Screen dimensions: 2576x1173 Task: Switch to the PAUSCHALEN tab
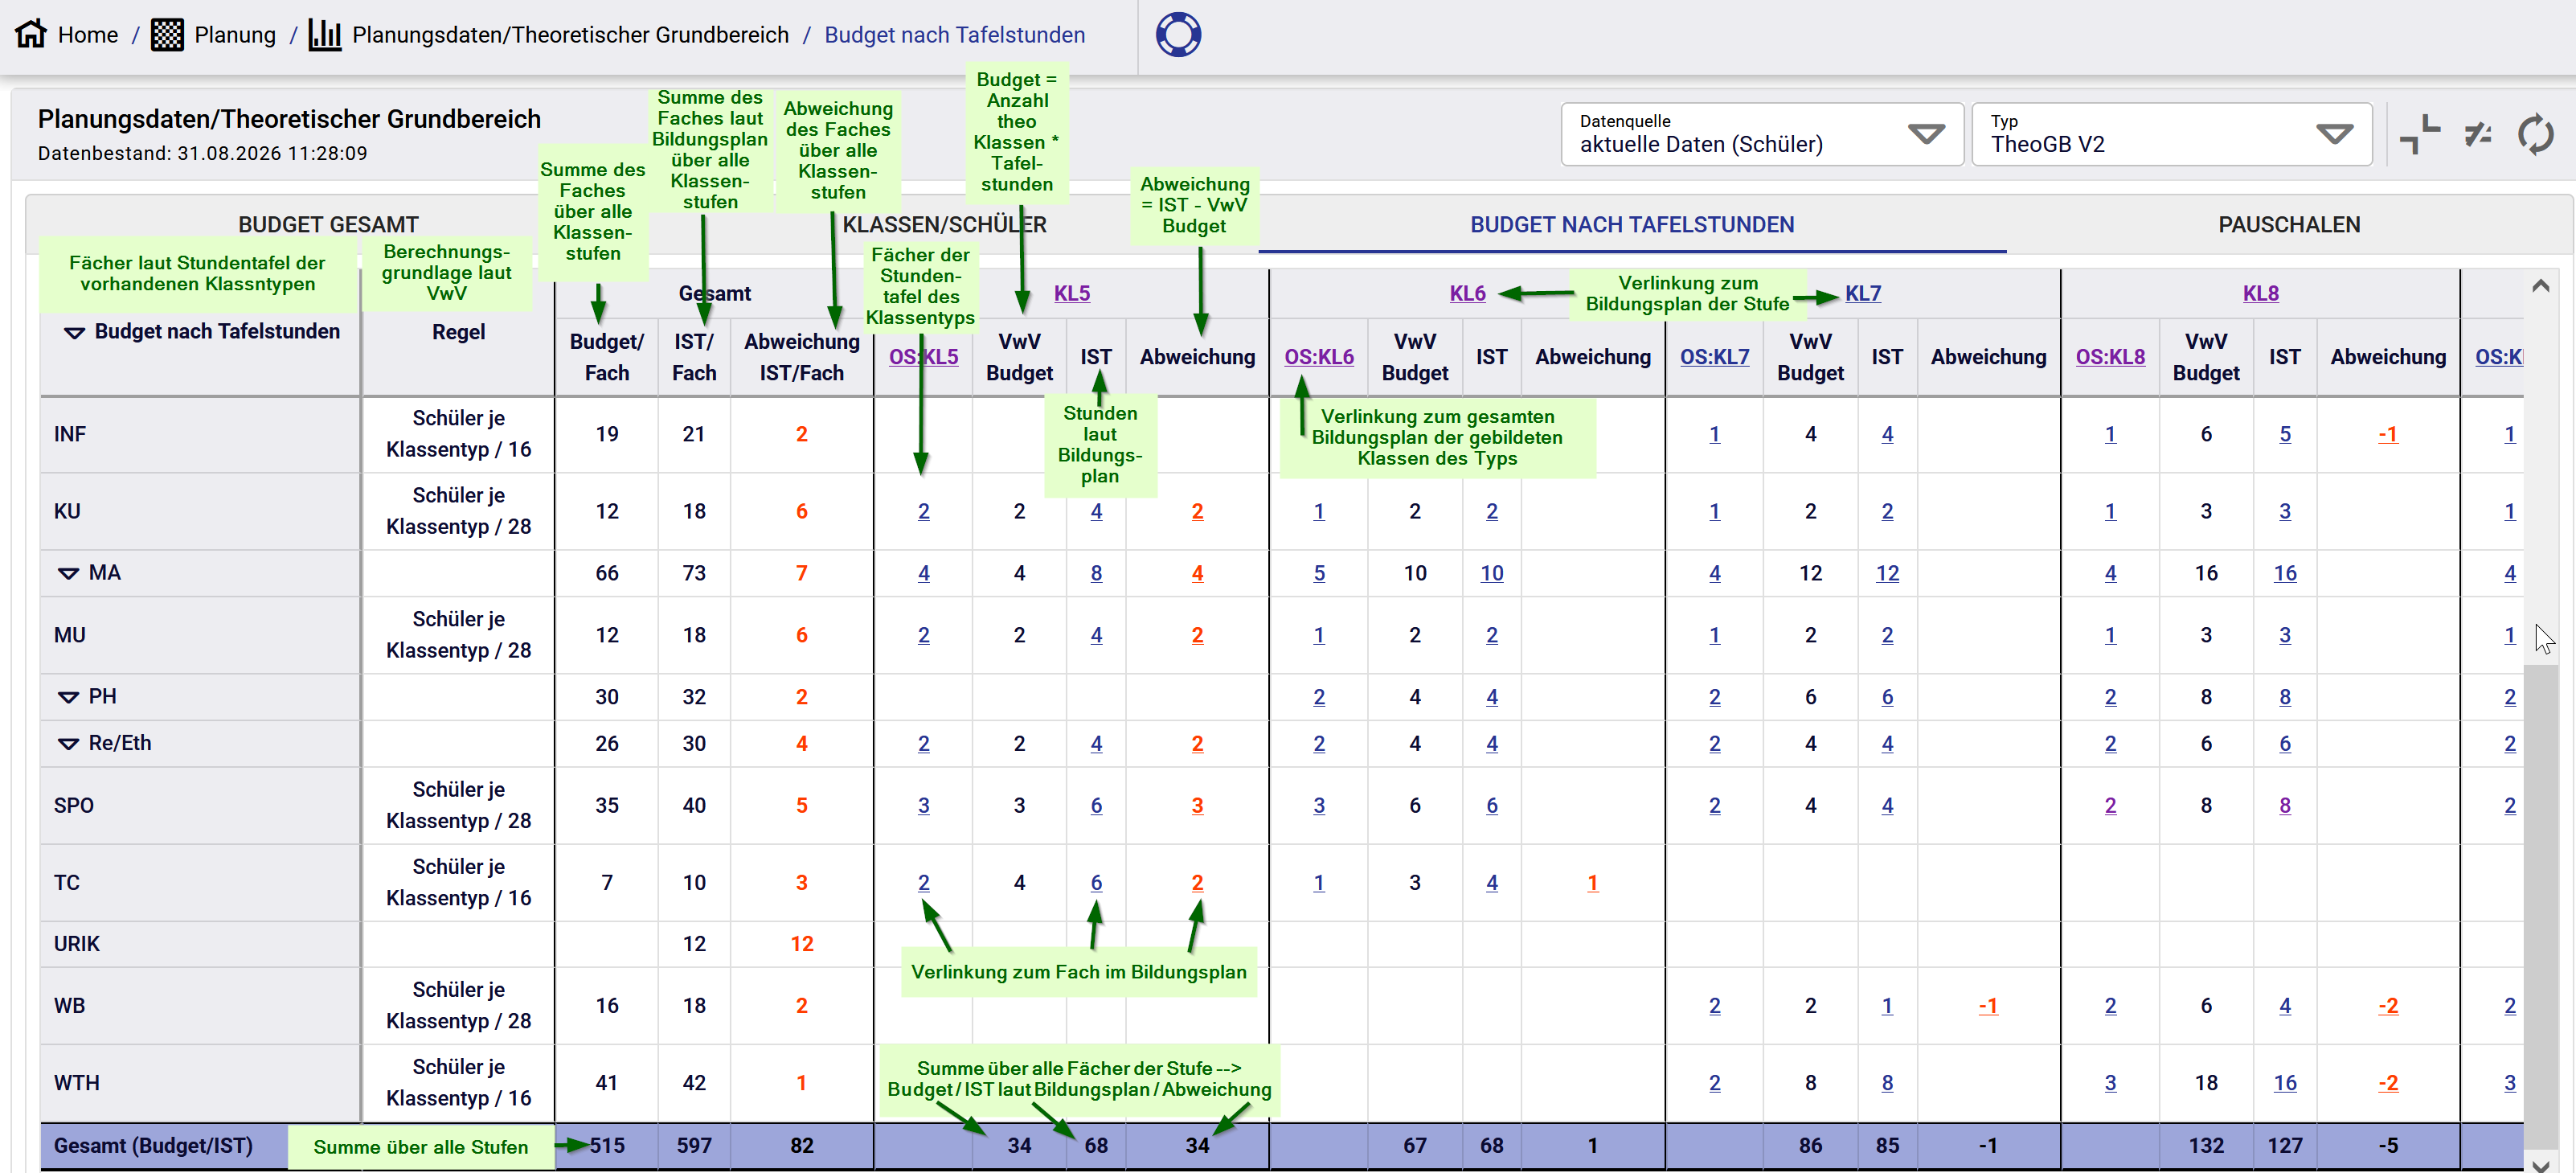tap(2289, 225)
